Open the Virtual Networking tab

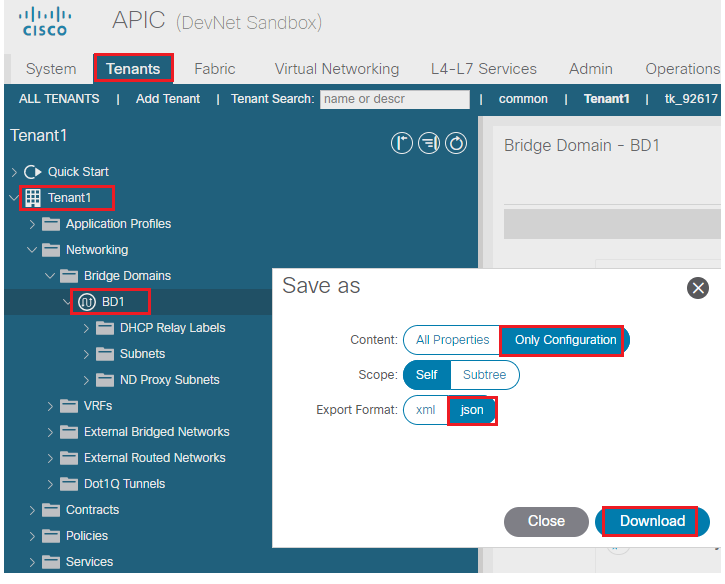click(x=337, y=69)
